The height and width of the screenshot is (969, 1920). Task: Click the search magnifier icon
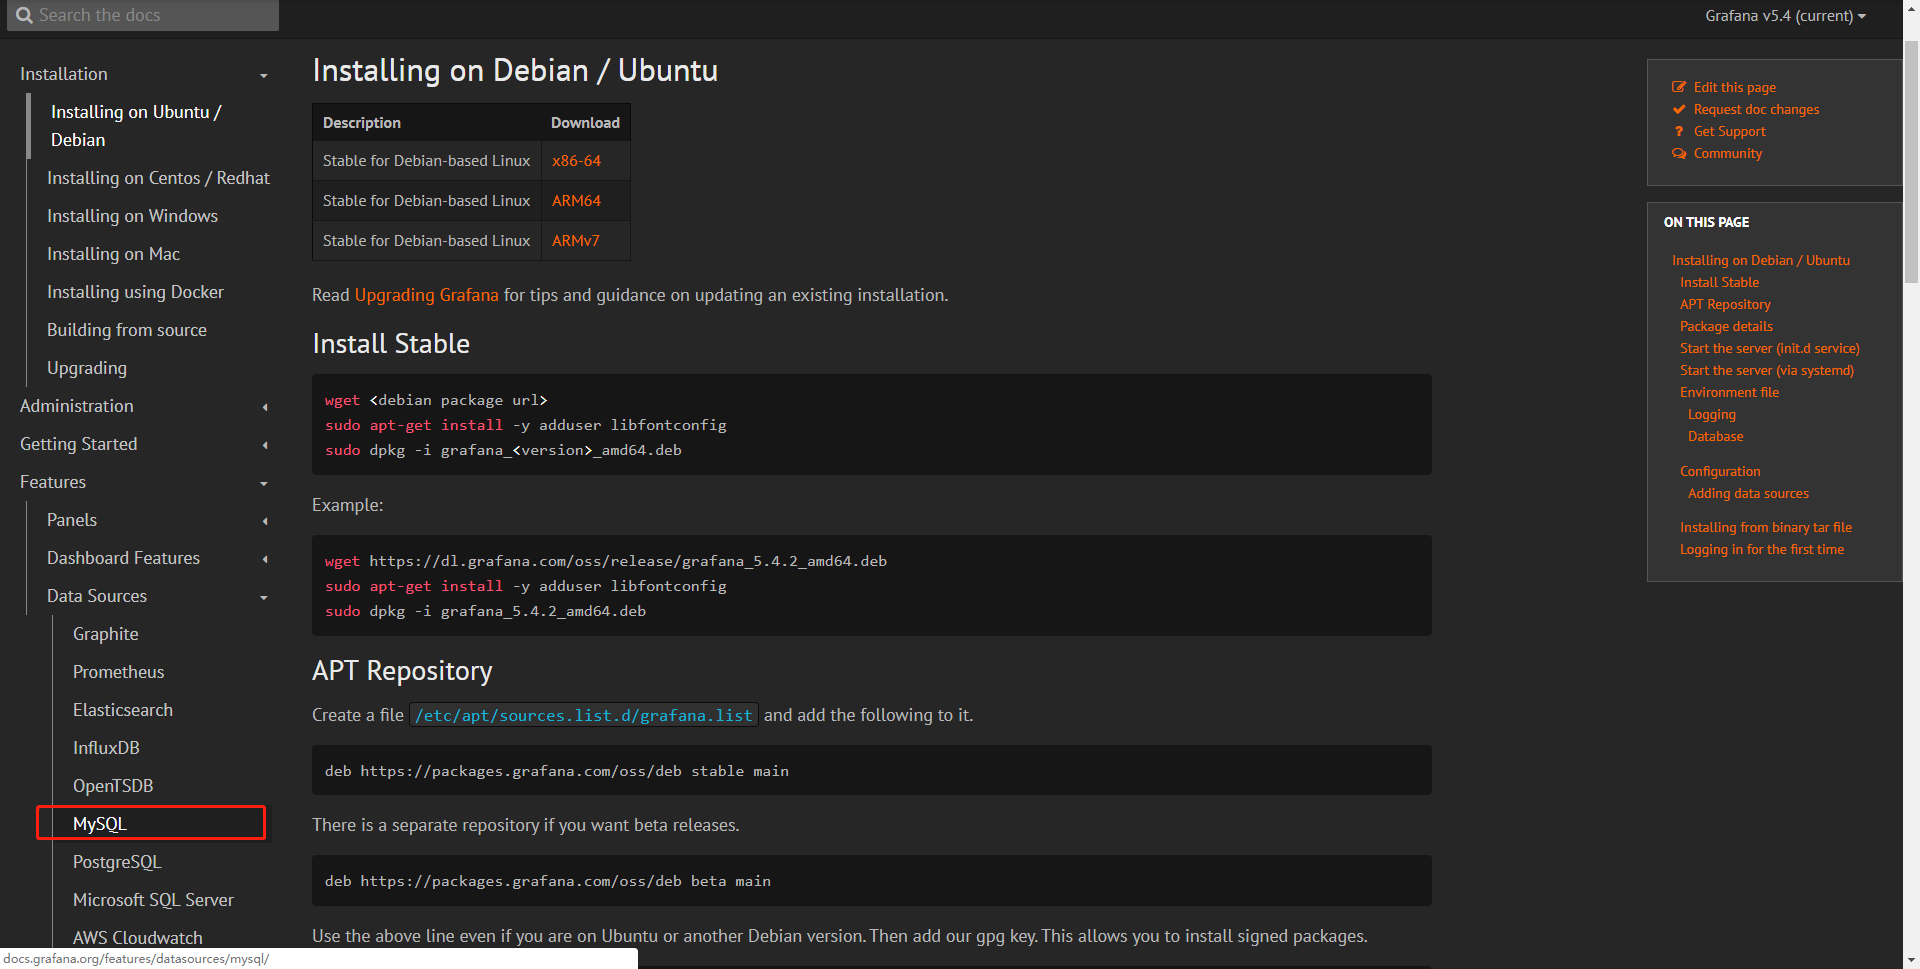24,15
